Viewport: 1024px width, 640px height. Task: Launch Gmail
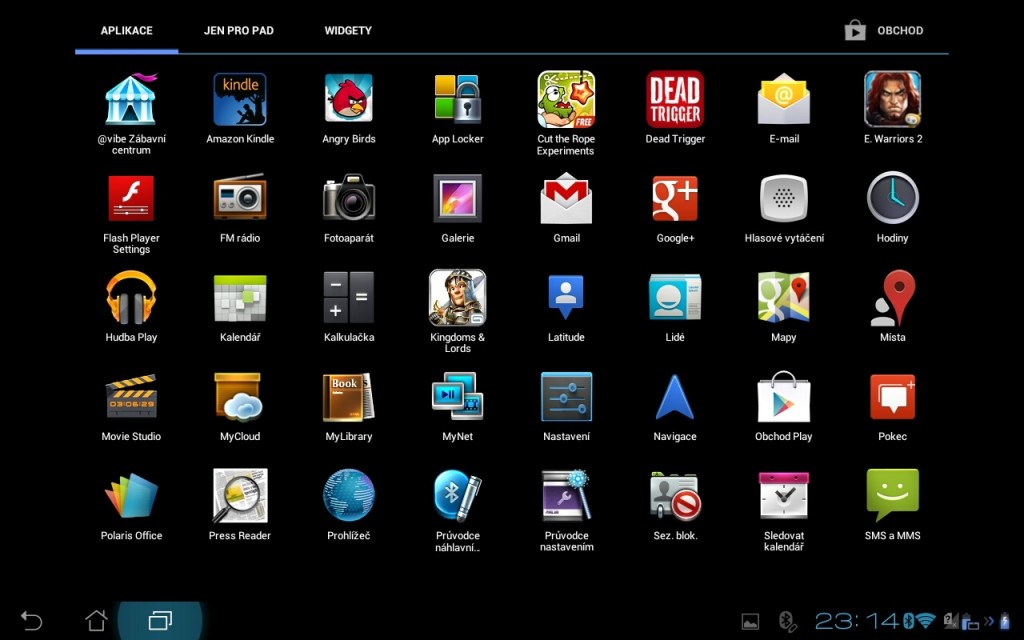coord(566,198)
